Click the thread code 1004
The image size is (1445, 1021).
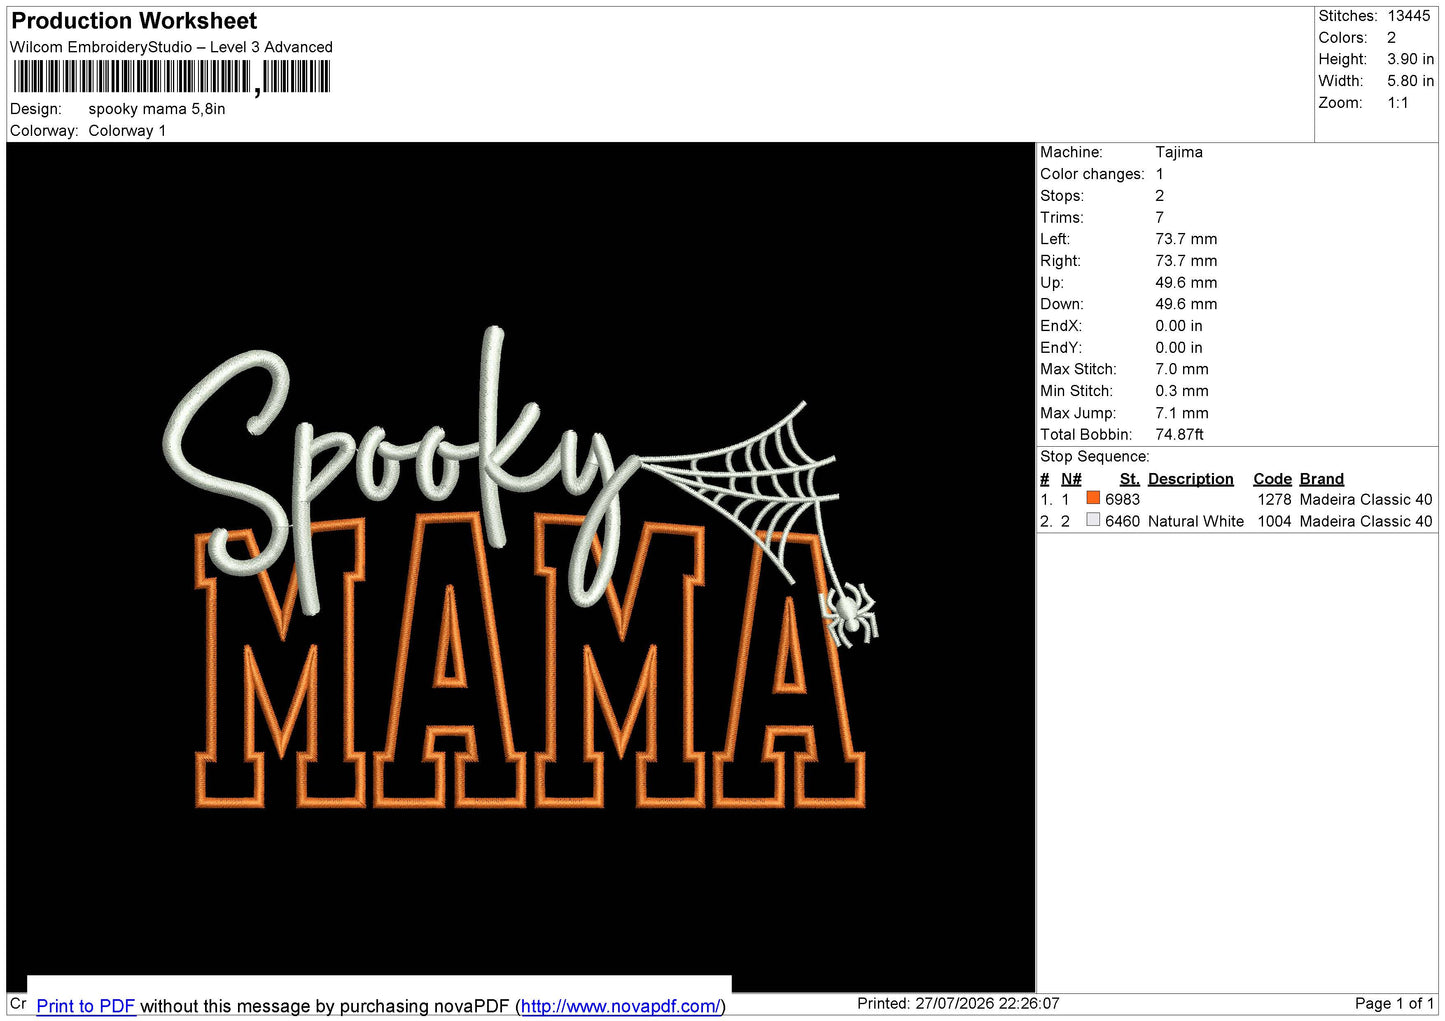click(1274, 521)
